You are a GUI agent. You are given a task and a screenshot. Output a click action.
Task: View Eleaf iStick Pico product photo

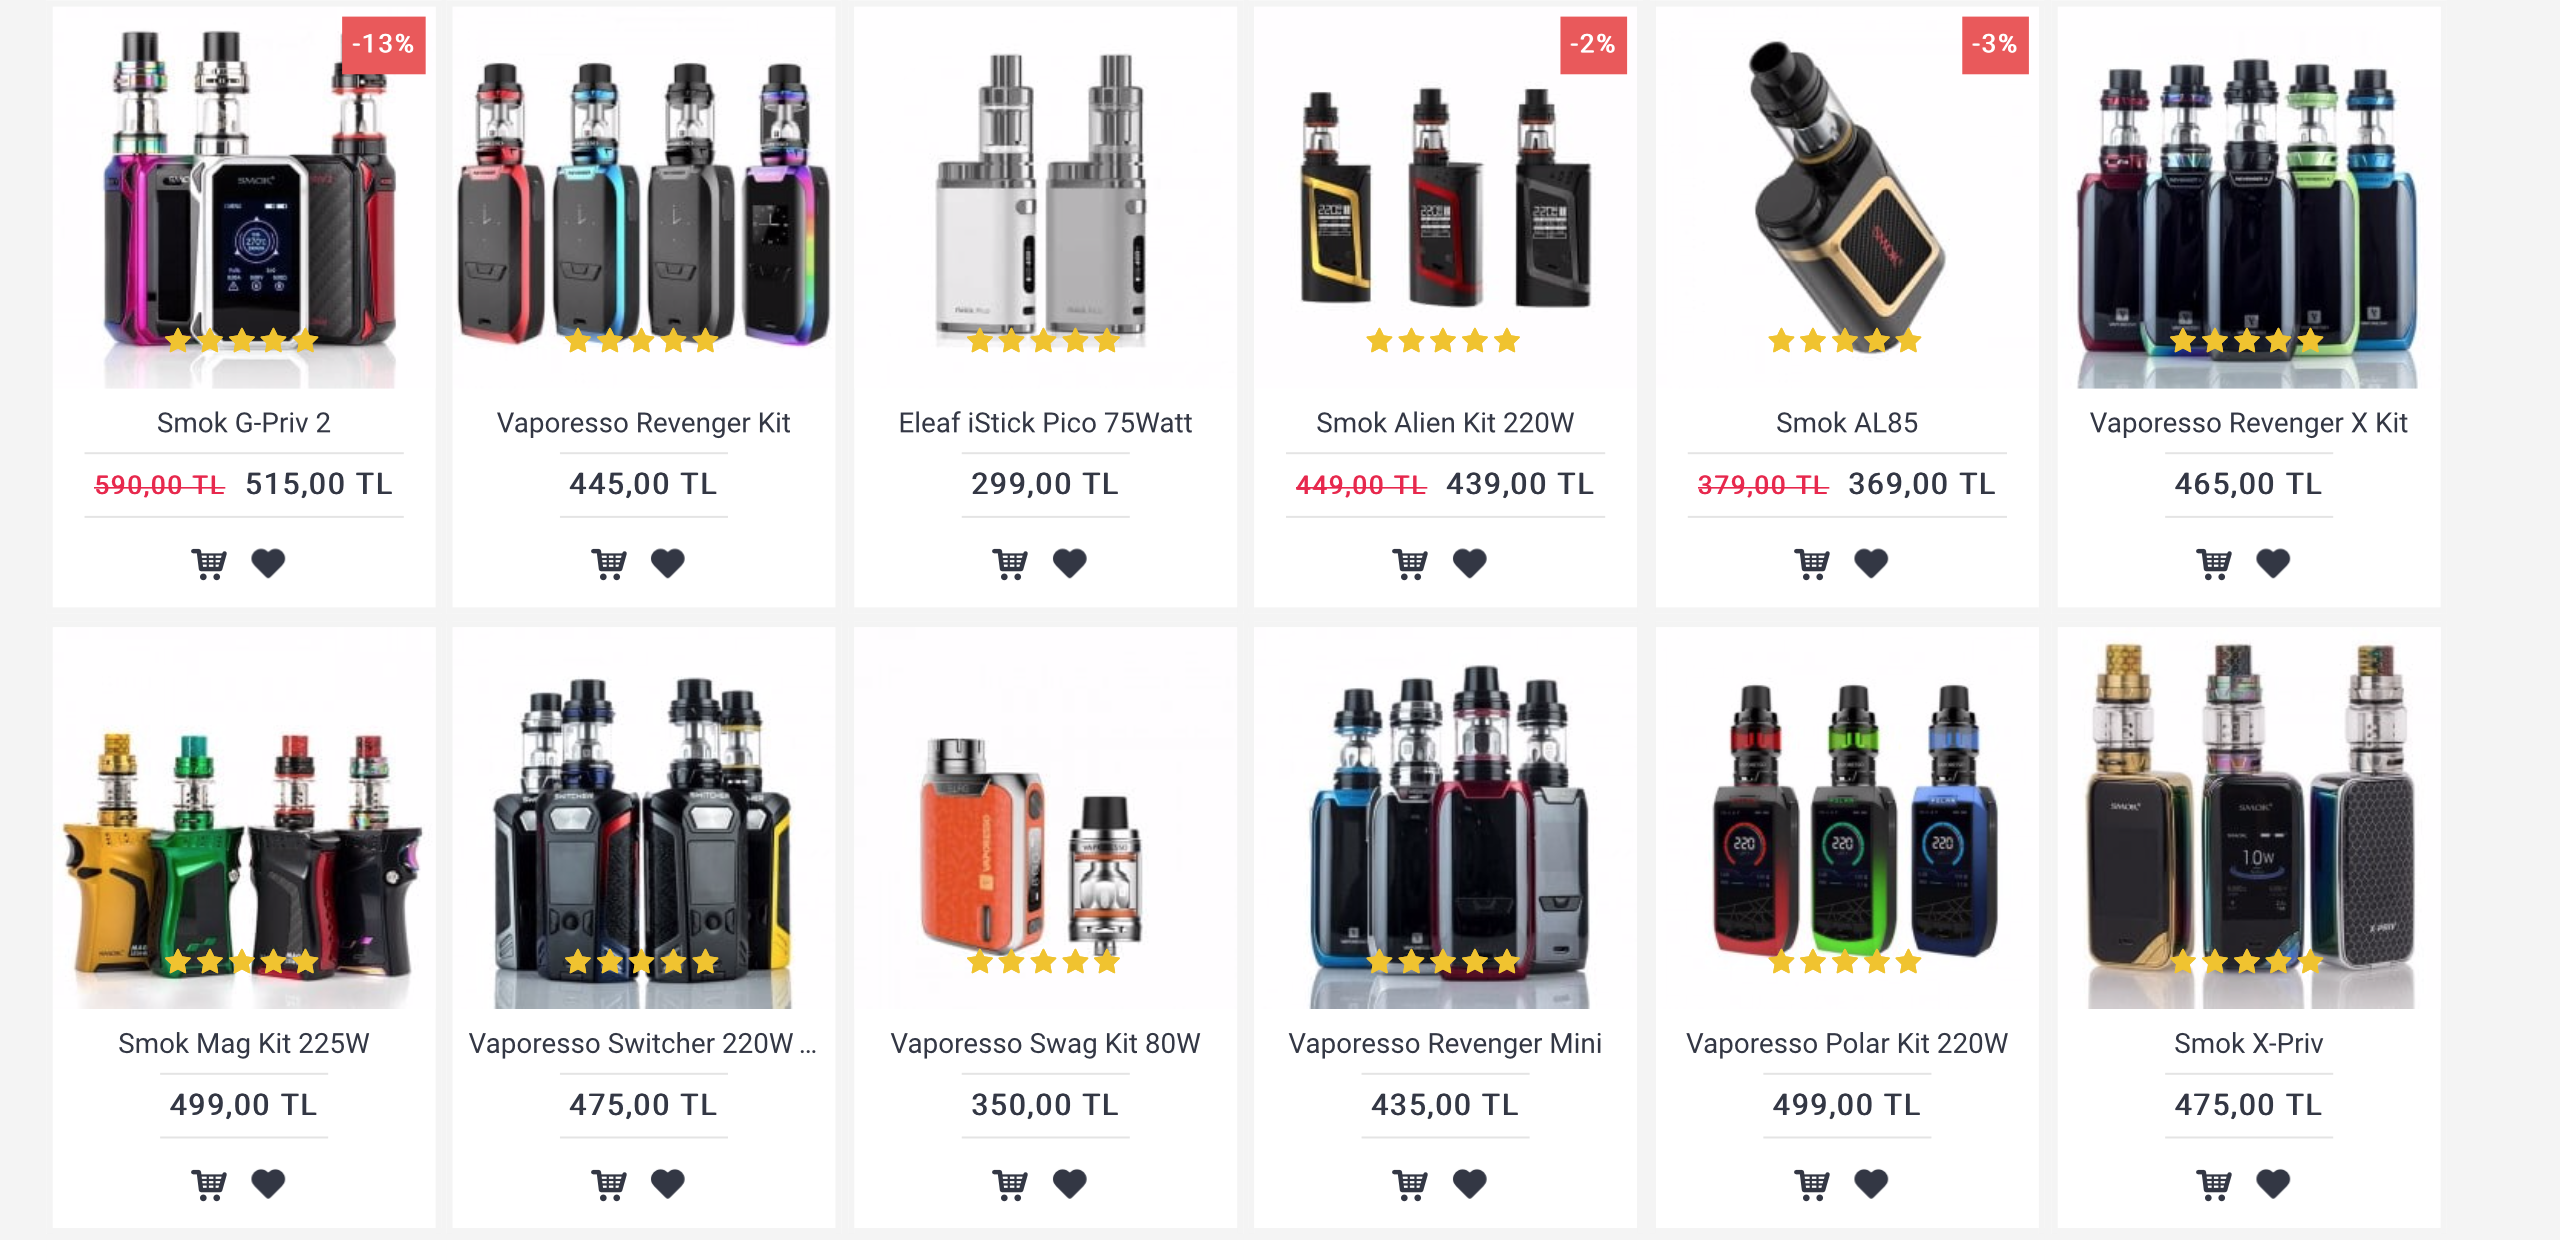pos(1045,198)
